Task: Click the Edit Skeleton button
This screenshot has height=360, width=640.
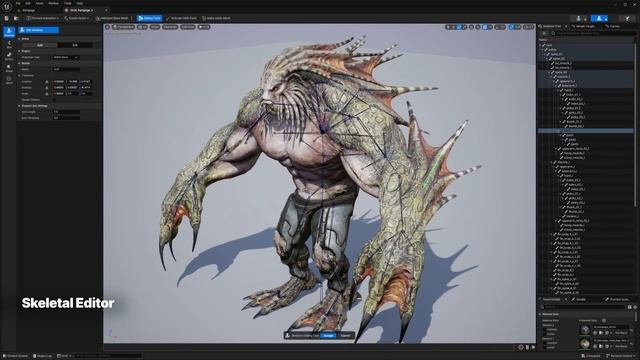Action: pyautogui.click(x=38, y=30)
